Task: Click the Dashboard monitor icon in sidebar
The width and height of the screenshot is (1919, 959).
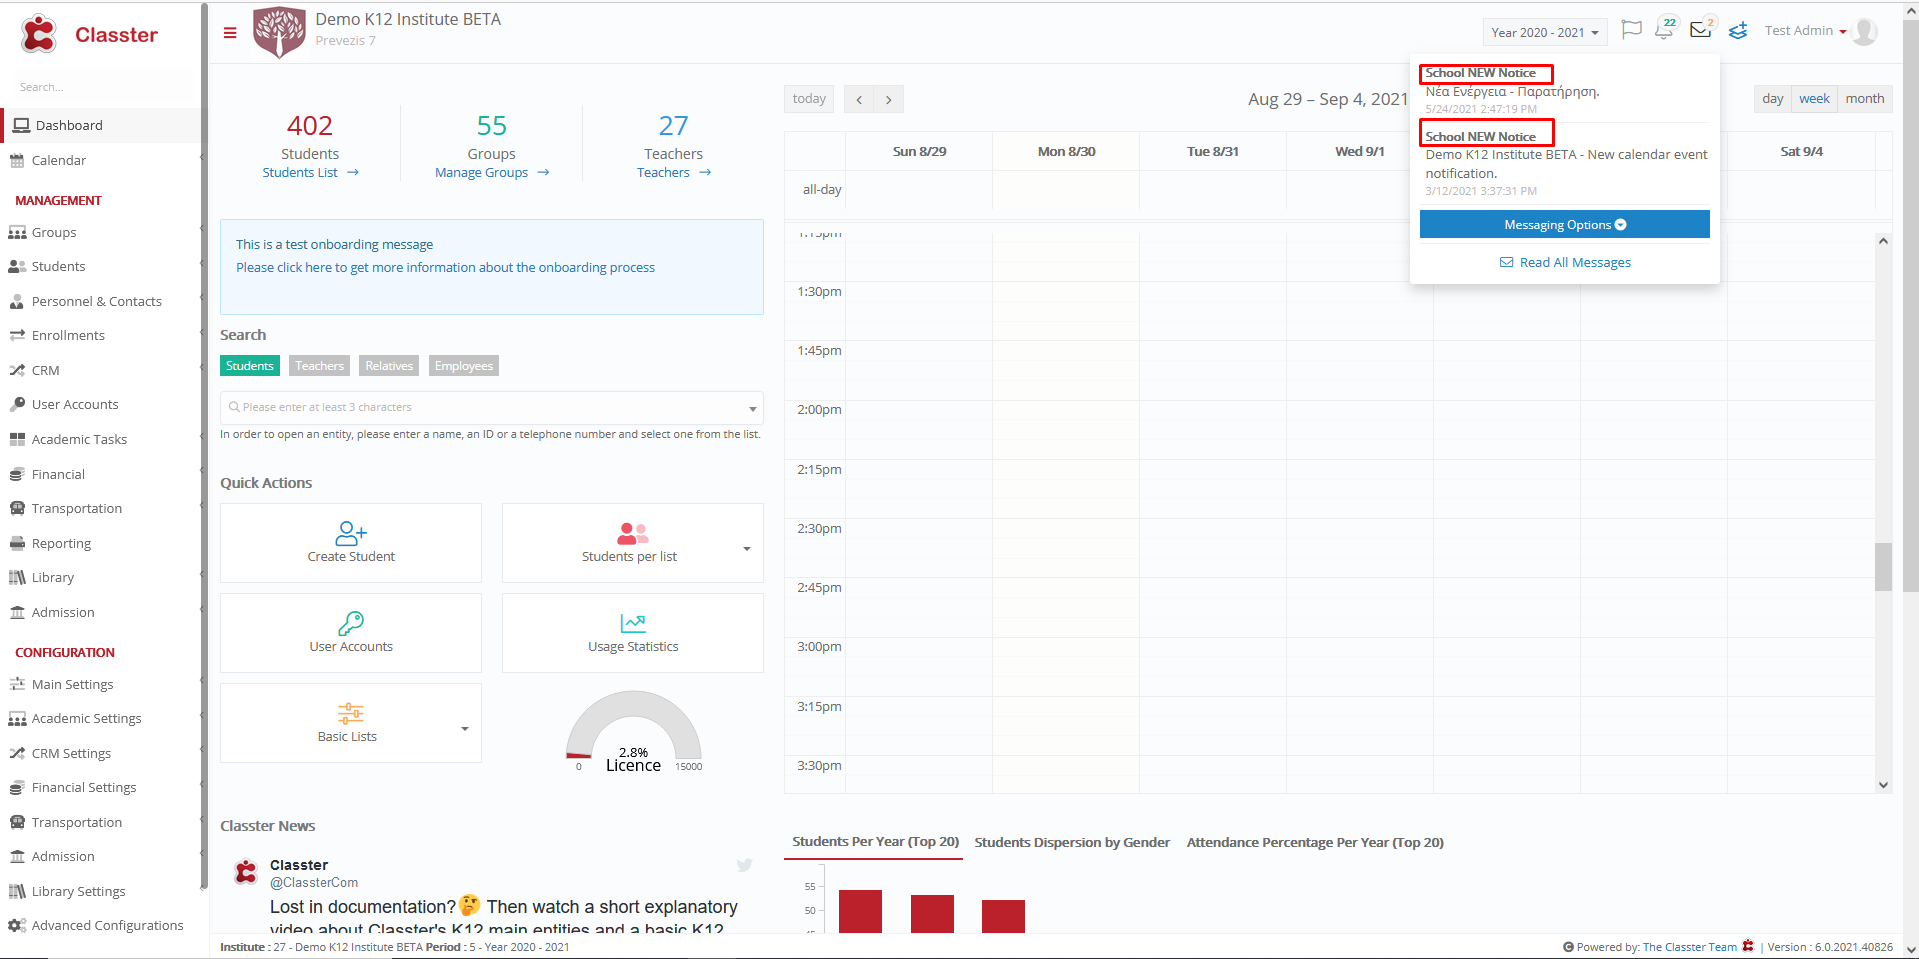Action: point(21,125)
